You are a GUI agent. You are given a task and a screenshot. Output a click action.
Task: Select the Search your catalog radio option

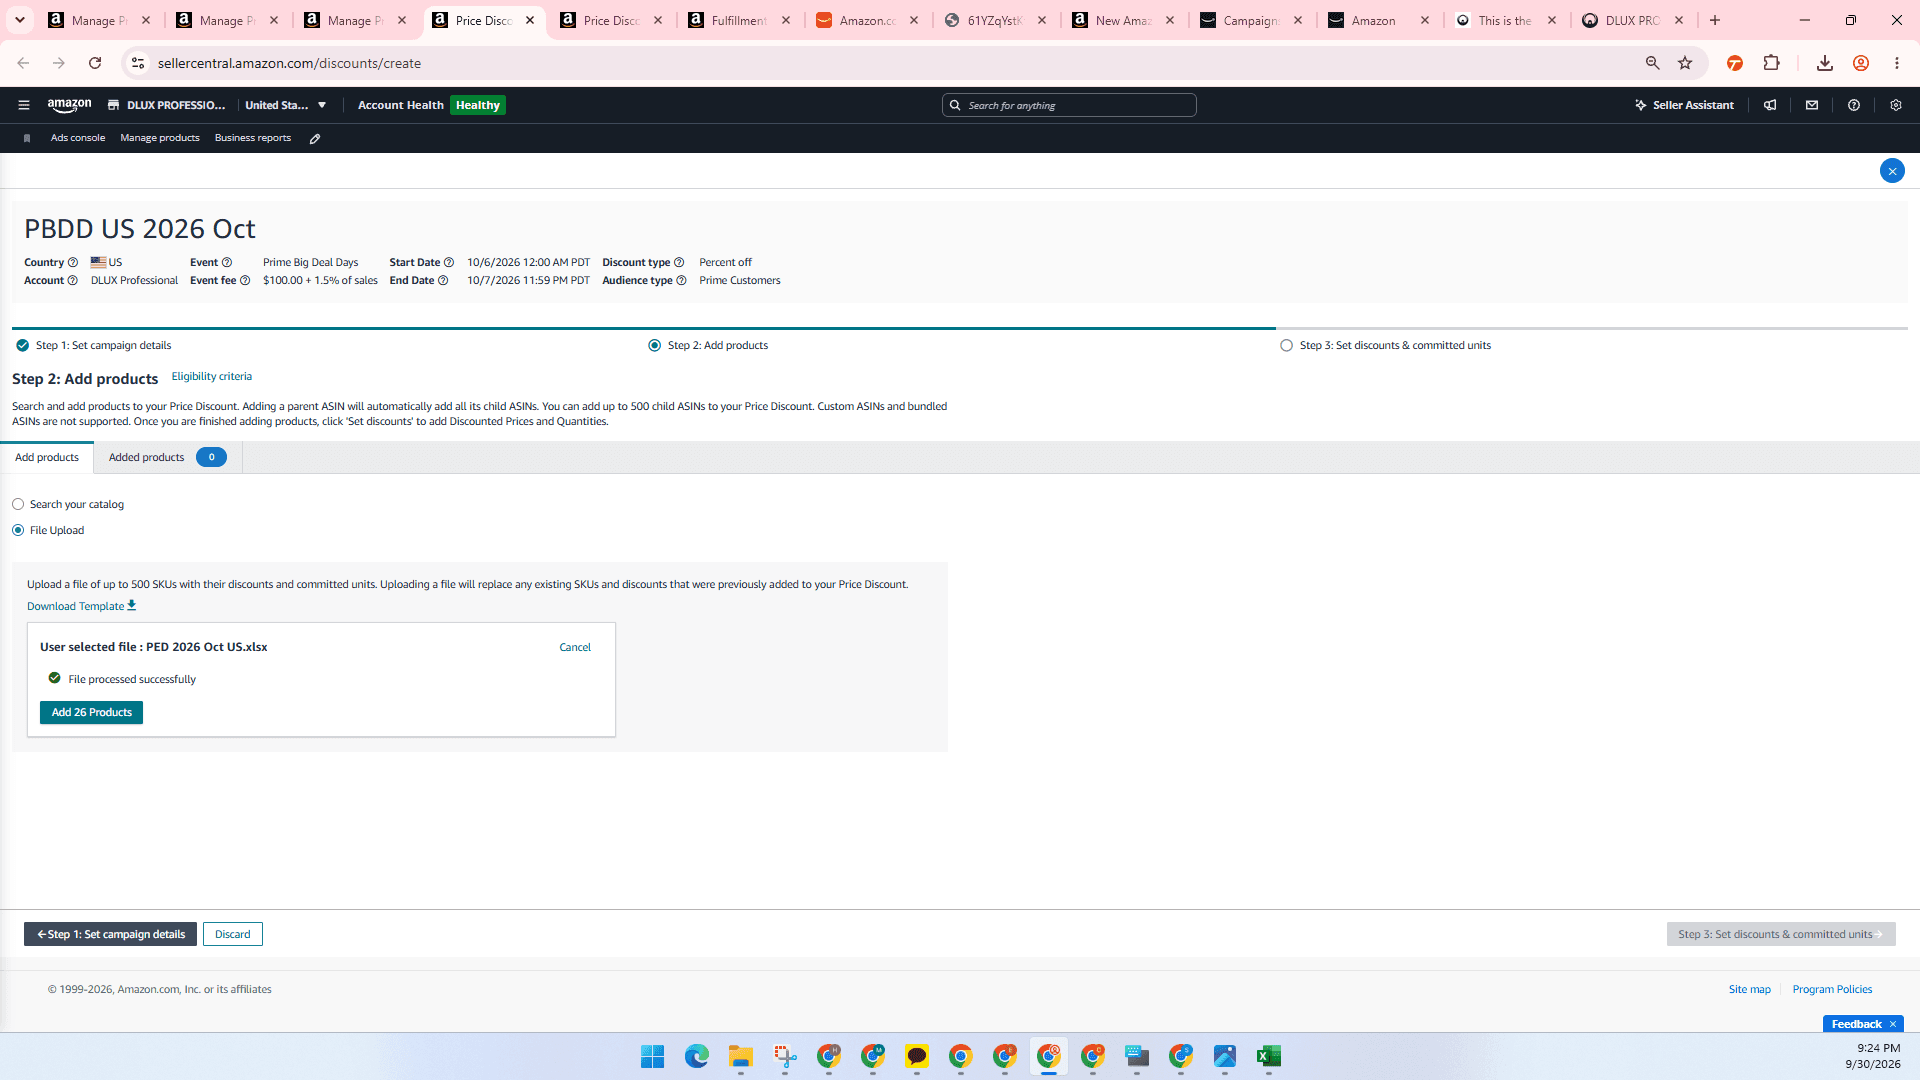[x=18, y=505]
